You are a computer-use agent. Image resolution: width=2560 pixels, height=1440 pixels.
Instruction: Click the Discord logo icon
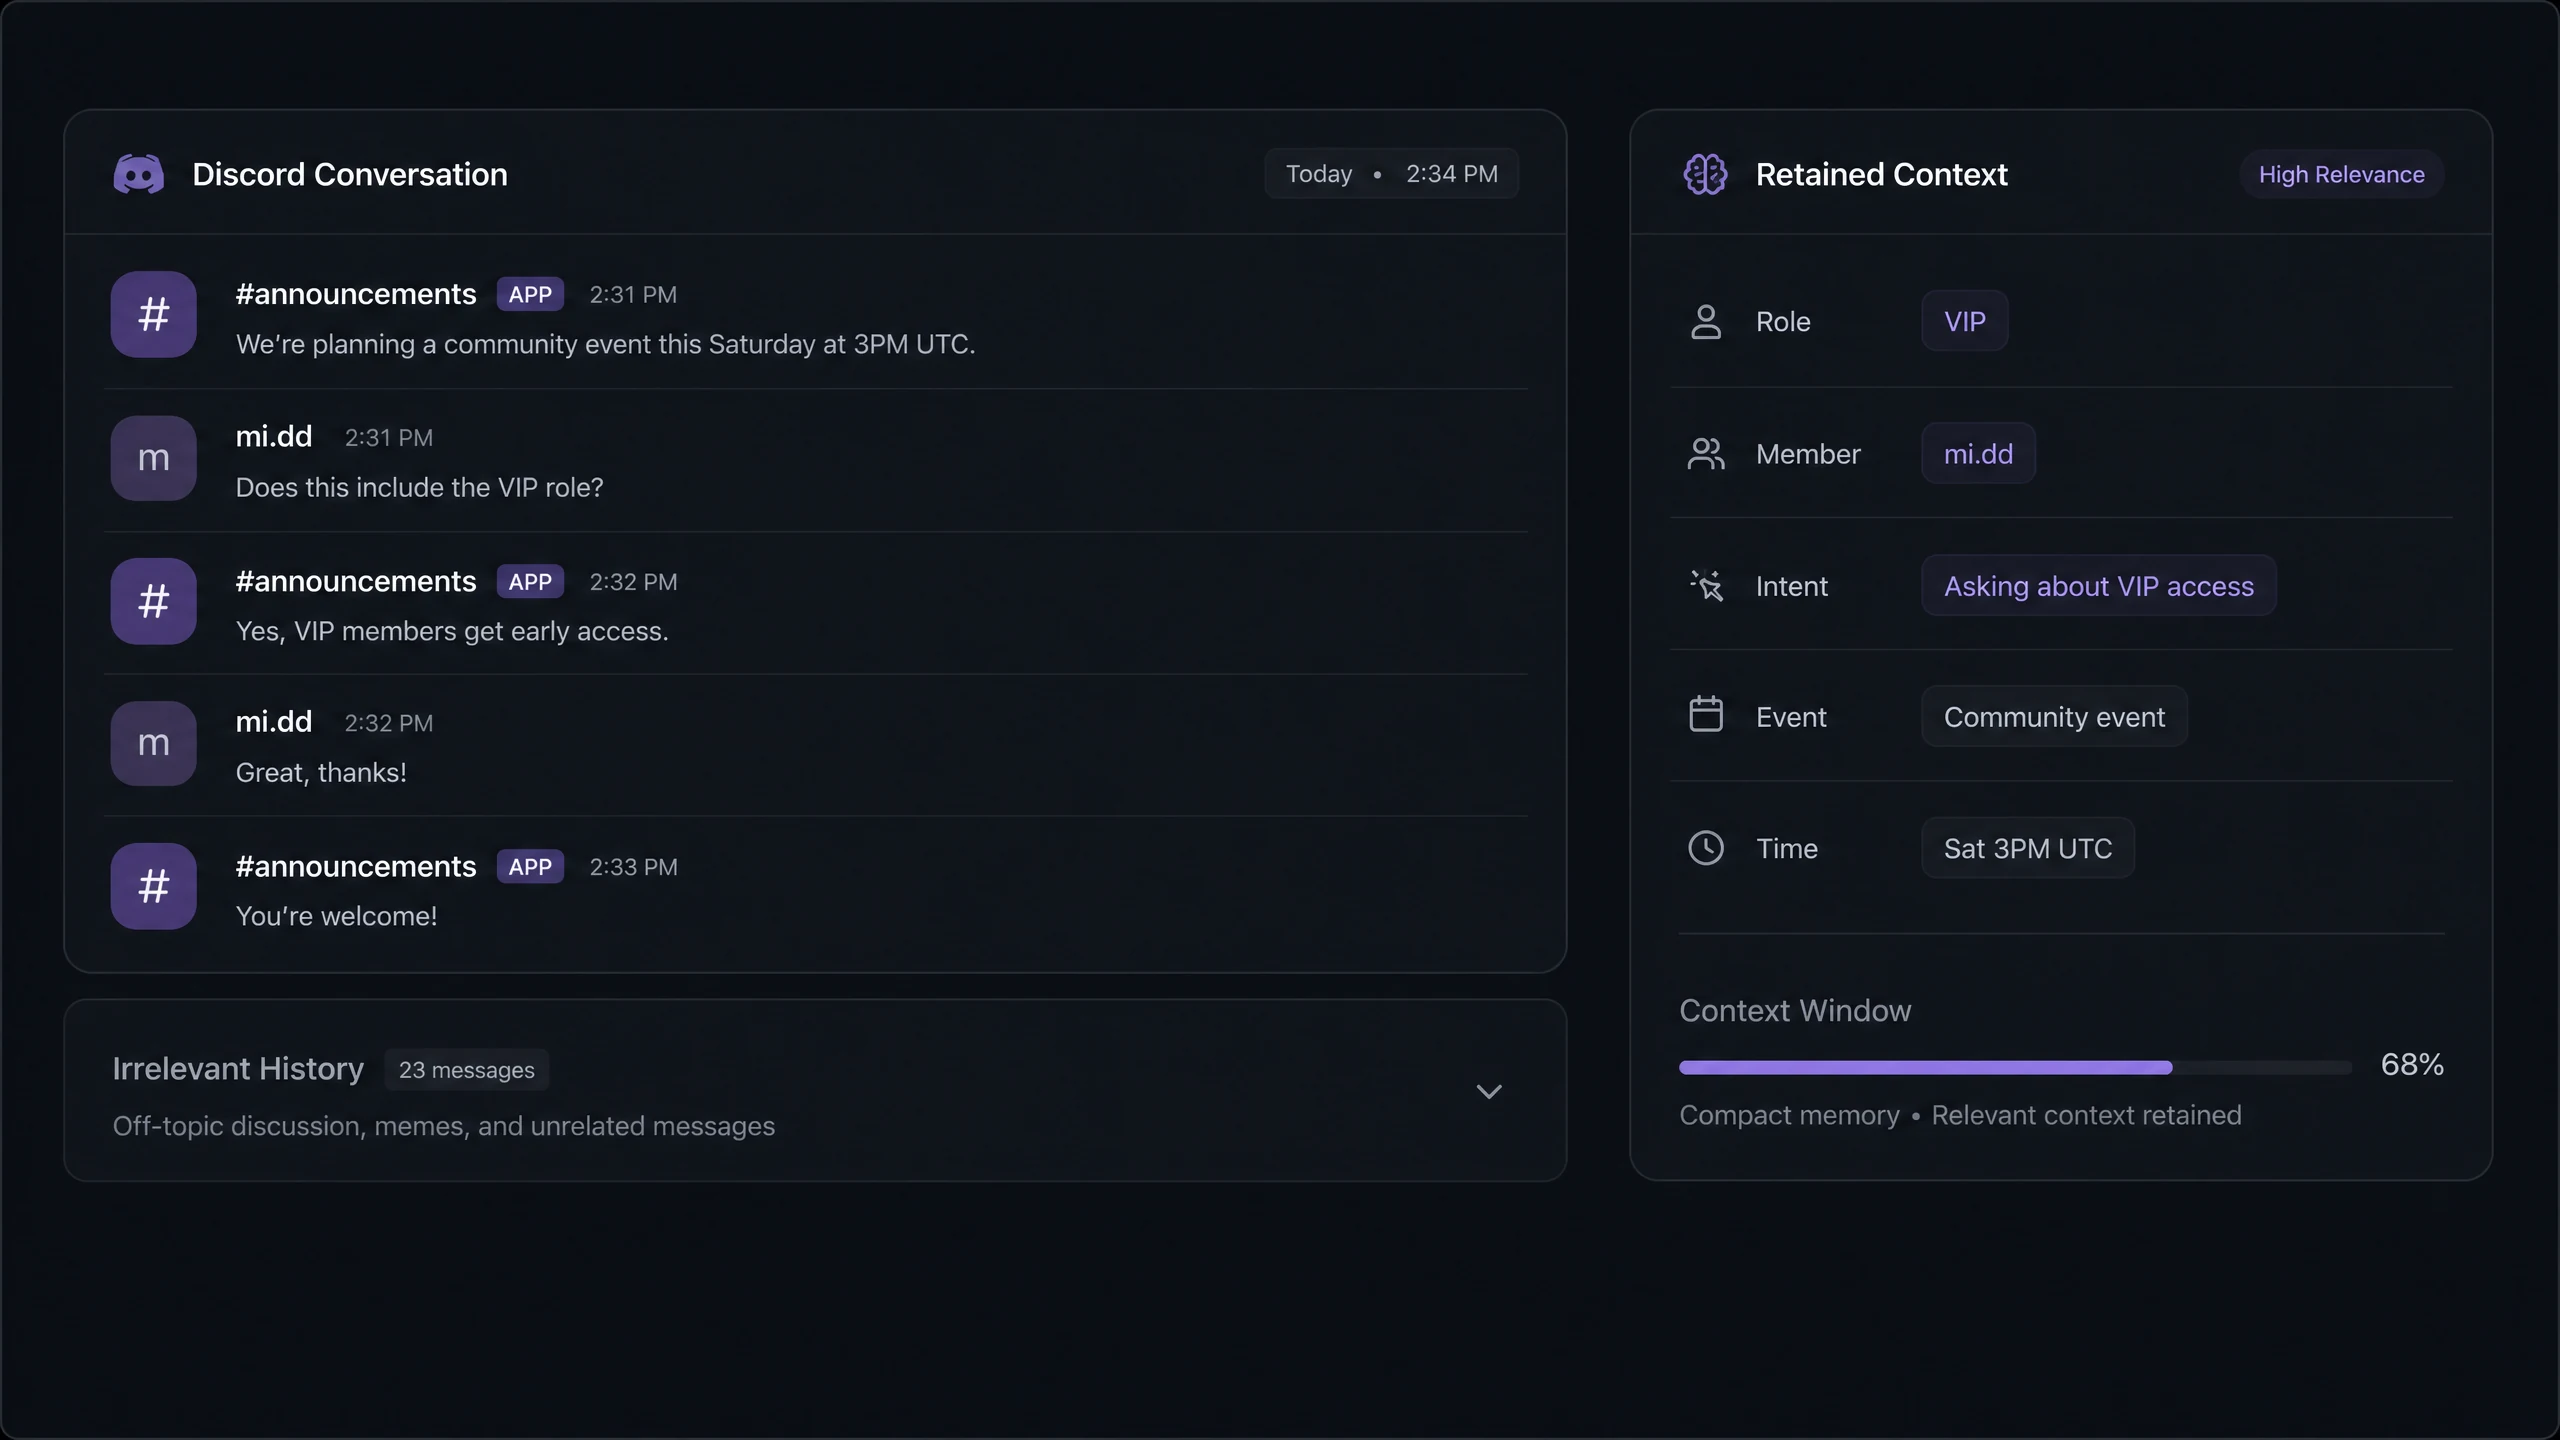138,174
